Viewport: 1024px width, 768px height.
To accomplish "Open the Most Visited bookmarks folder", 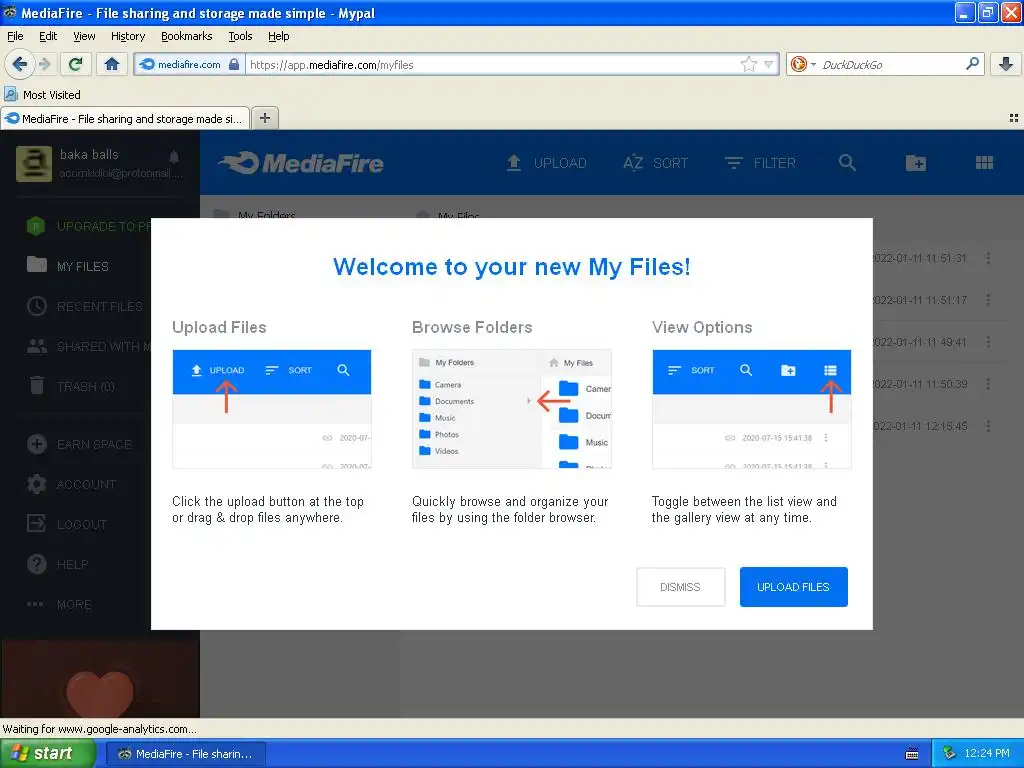I will [x=43, y=95].
